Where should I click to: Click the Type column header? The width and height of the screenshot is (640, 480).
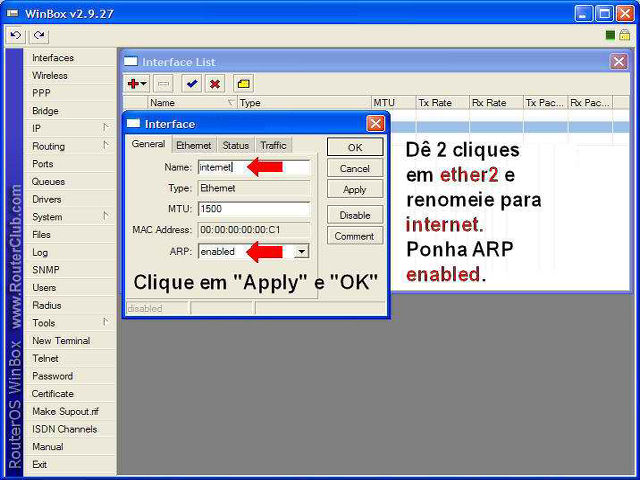pos(304,102)
